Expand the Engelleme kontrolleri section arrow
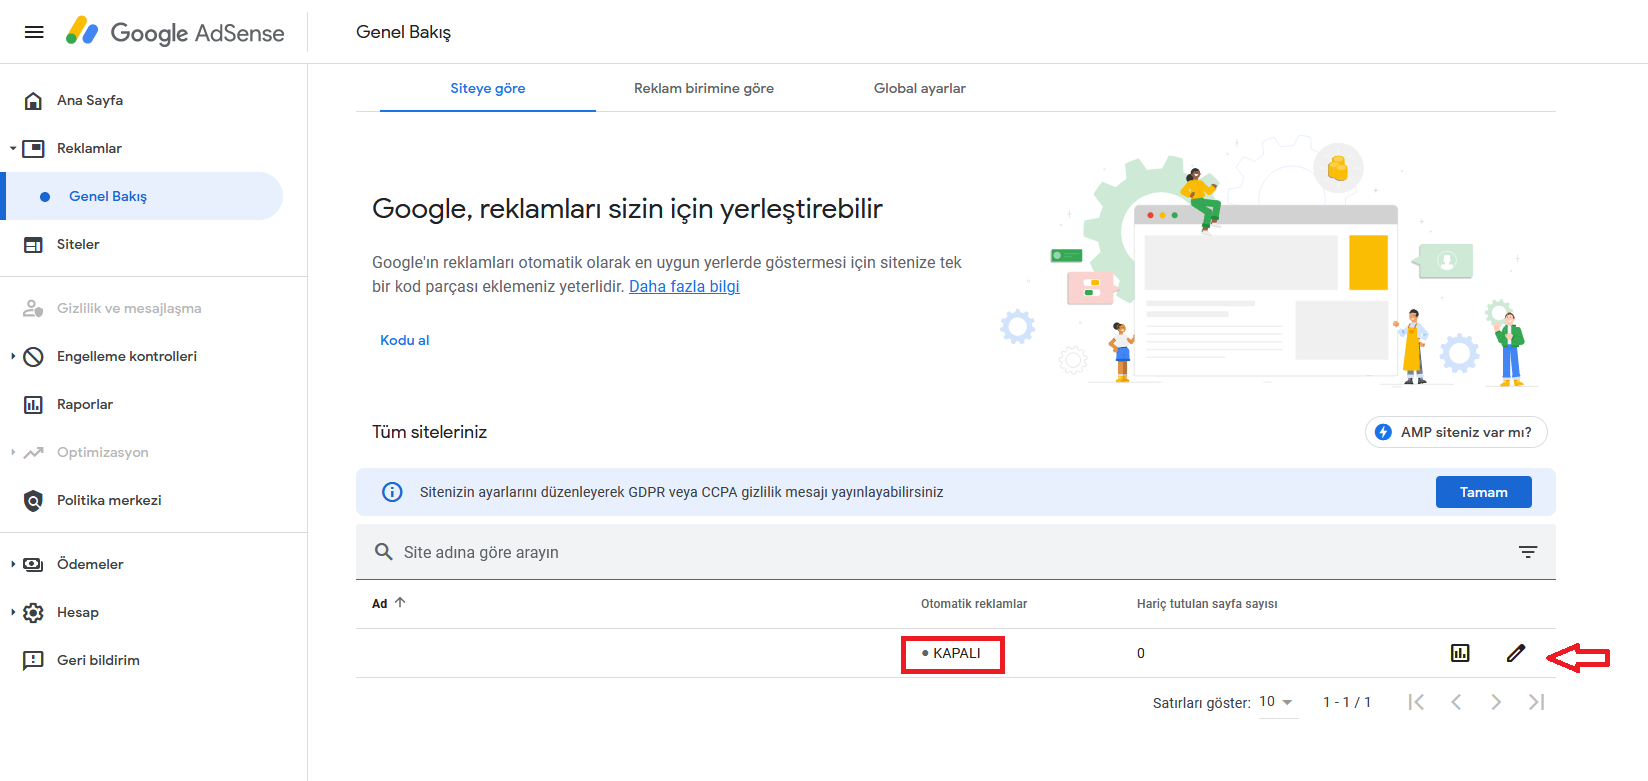Viewport: 1648px width, 781px height. click(13, 356)
